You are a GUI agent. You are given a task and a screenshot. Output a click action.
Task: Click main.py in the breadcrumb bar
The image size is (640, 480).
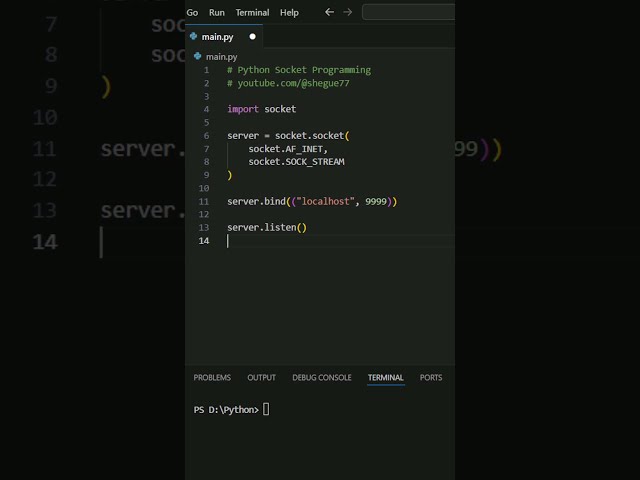(x=221, y=57)
